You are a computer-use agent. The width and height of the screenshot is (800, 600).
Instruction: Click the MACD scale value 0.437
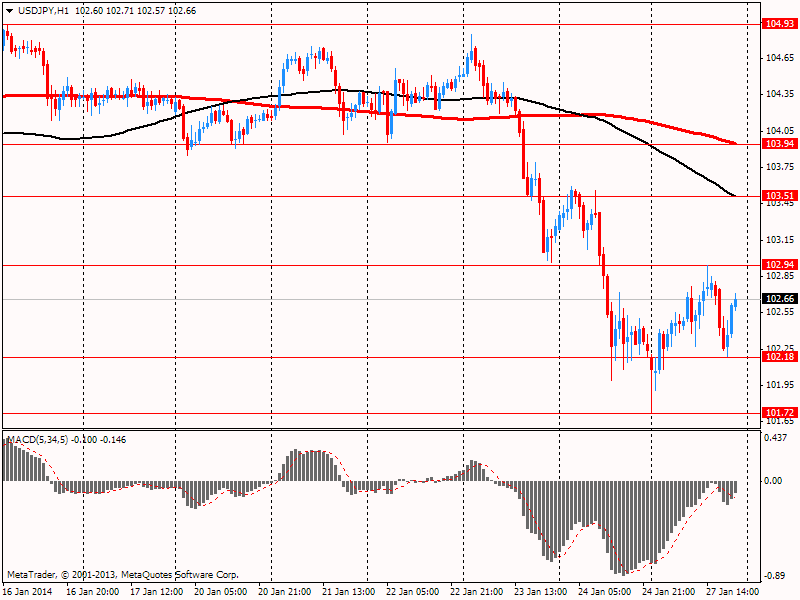click(776, 438)
